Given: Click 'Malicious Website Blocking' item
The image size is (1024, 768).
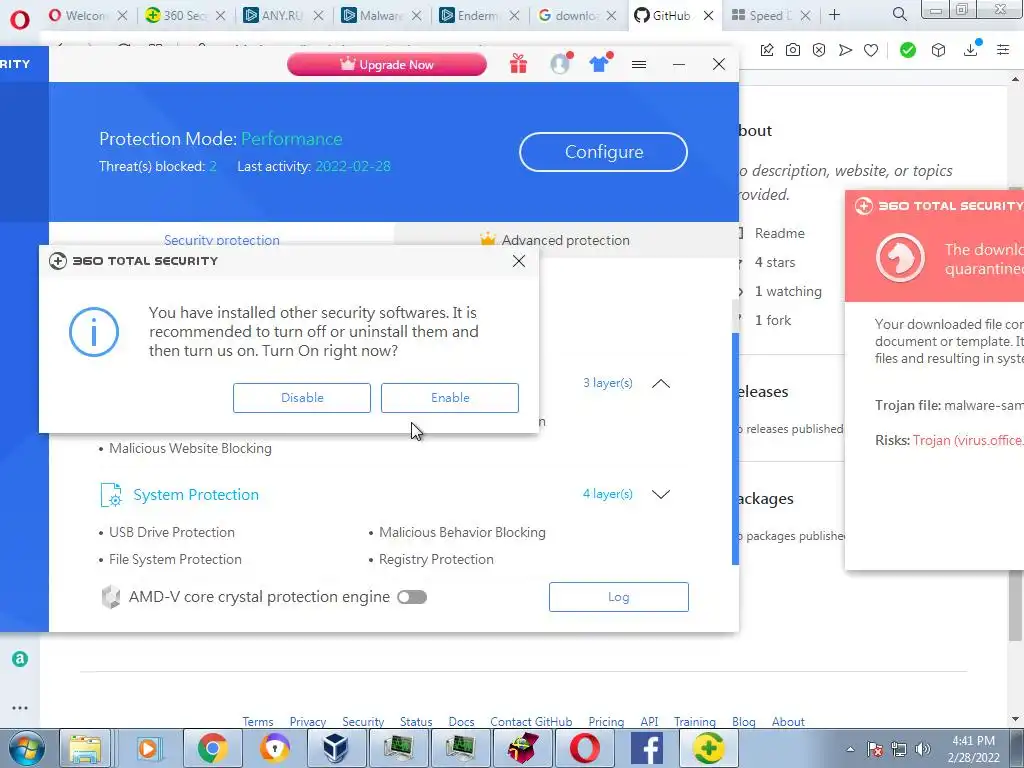Looking at the screenshot, I should 190,448.
